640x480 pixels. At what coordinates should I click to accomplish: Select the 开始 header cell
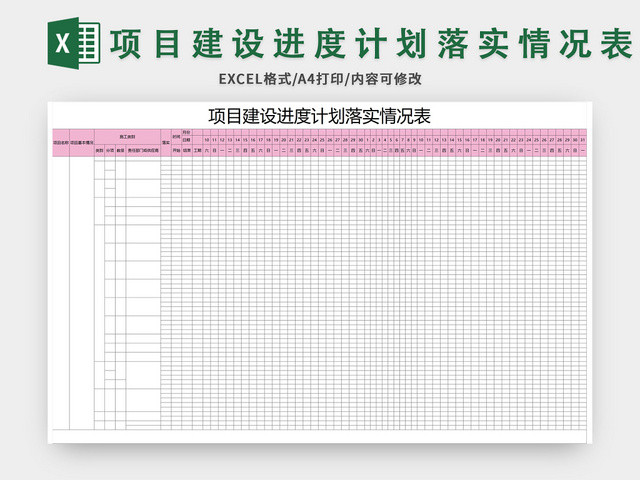tap(176, 150)
